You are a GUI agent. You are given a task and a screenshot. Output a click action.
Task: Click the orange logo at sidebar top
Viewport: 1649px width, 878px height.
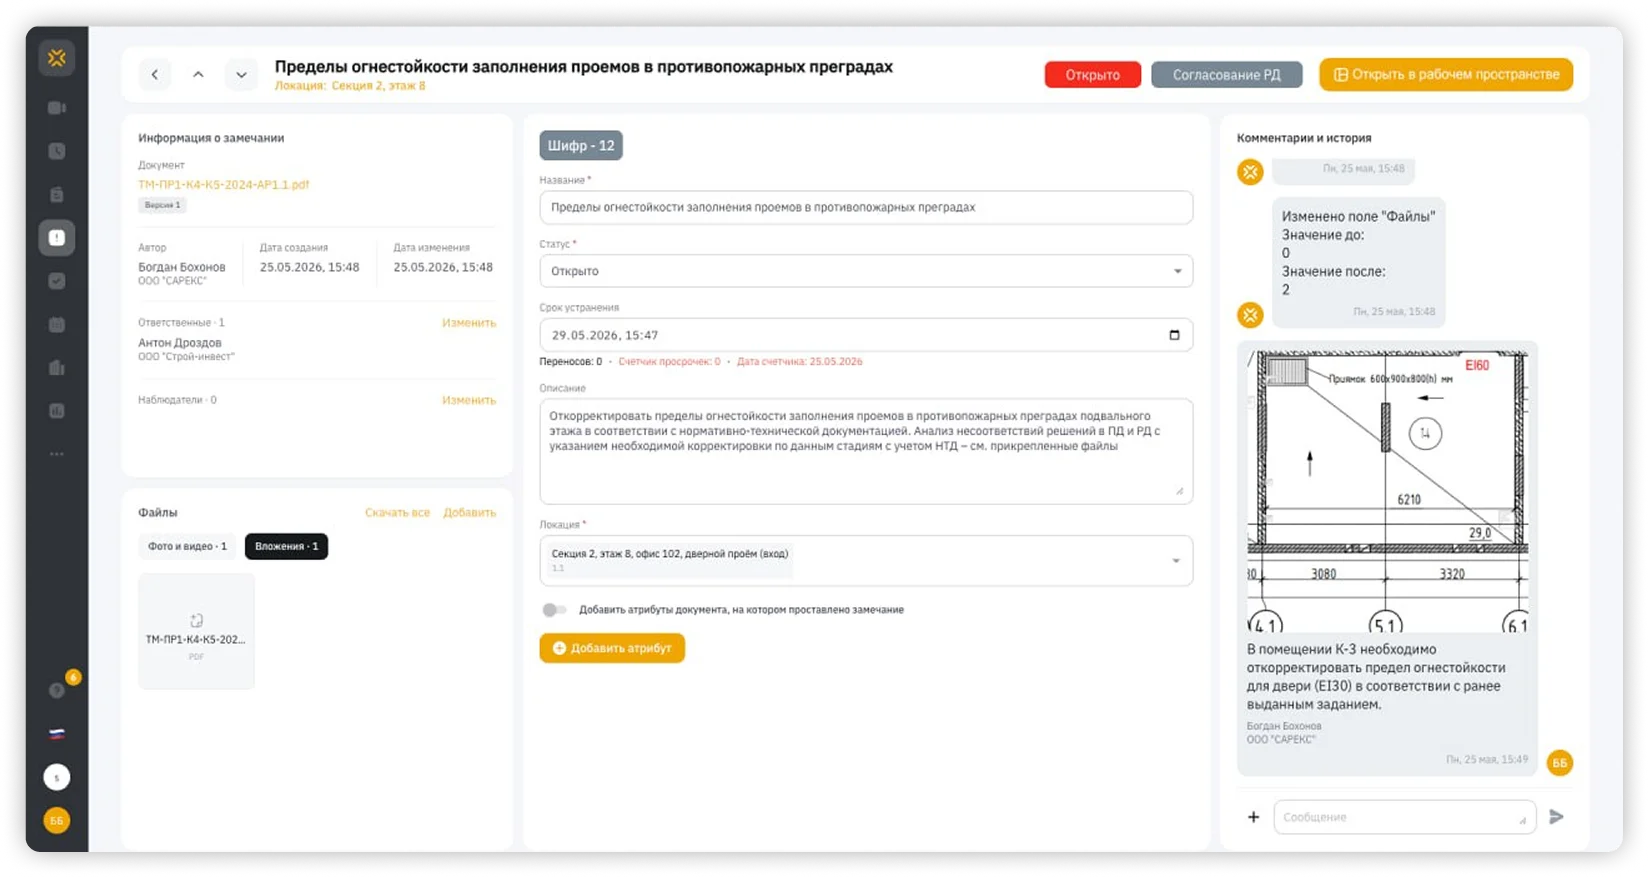pos(57,58)
